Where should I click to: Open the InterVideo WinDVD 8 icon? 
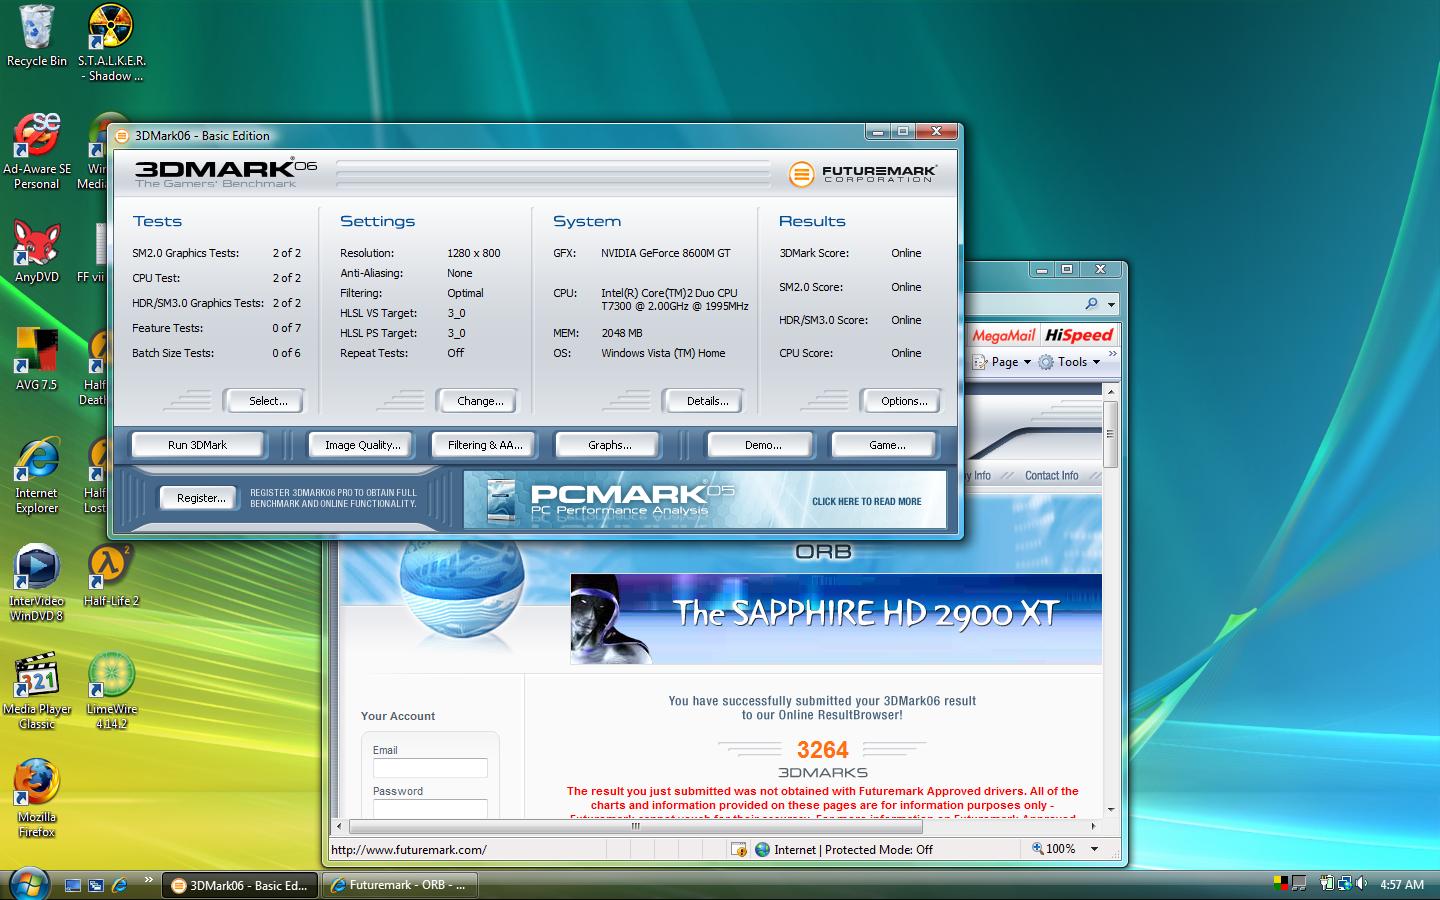click(x=37, y=583)
